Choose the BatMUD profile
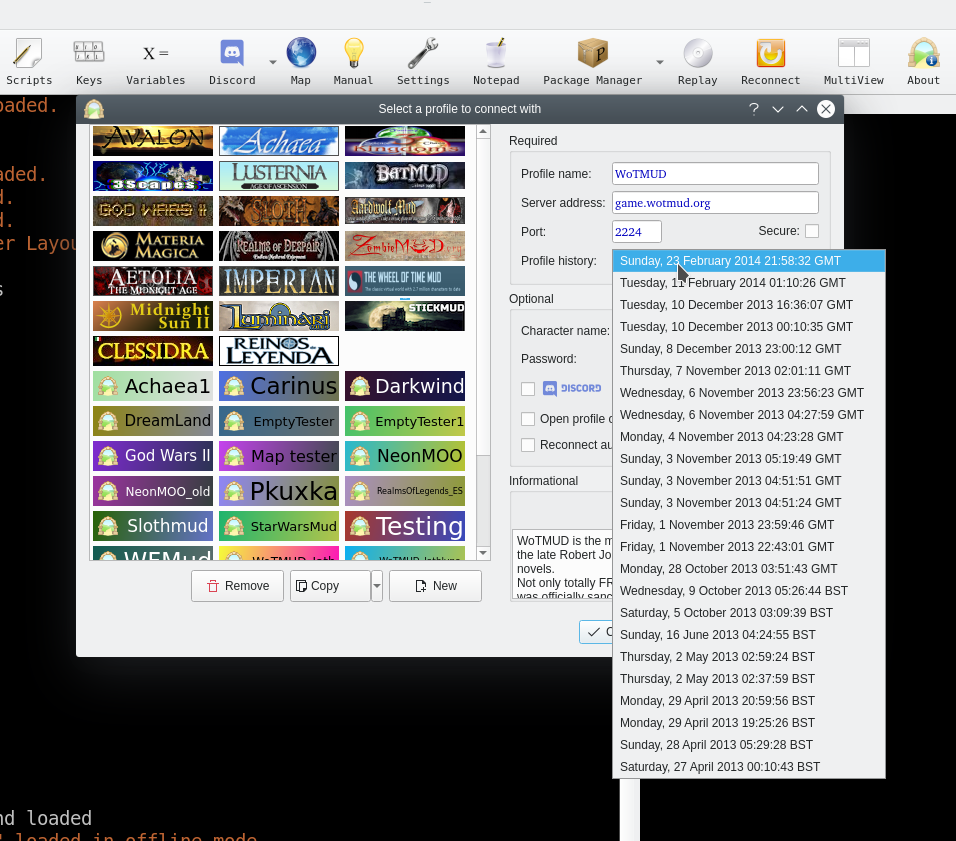Image resolution: width=956 pixels, height=841 pixels. [405, 176]
